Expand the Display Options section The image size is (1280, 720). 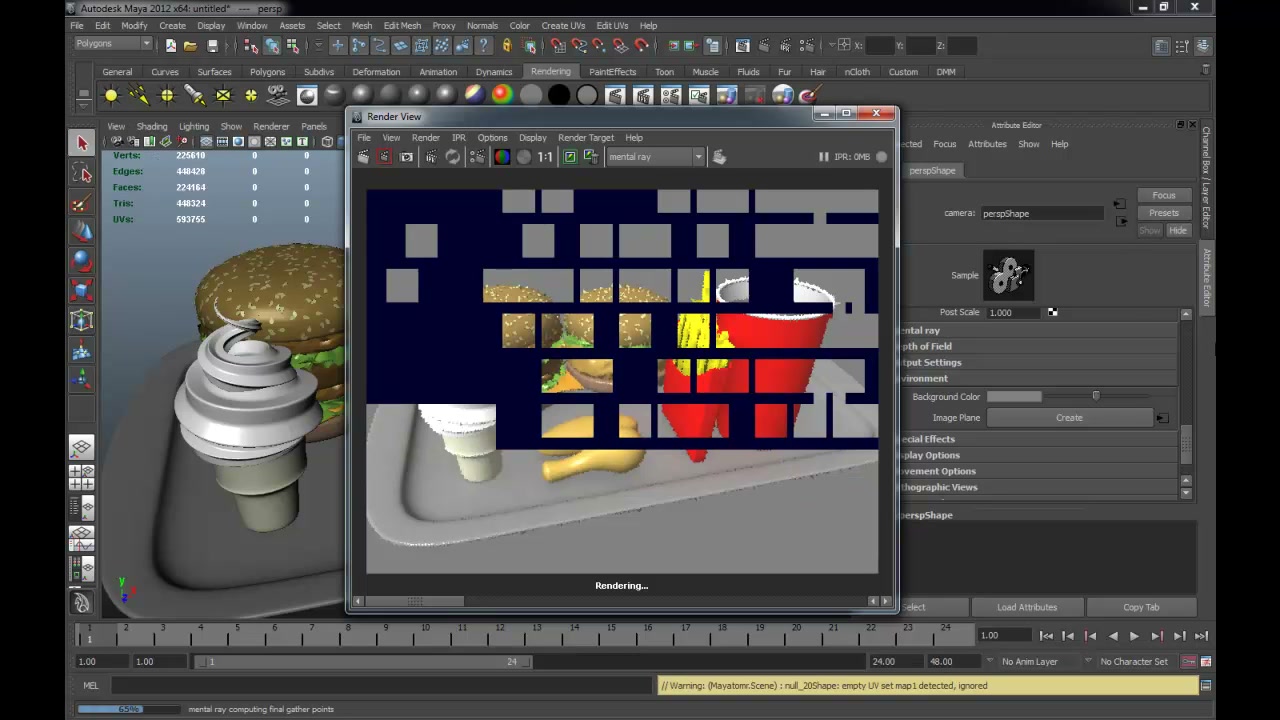pos(1040,455)
